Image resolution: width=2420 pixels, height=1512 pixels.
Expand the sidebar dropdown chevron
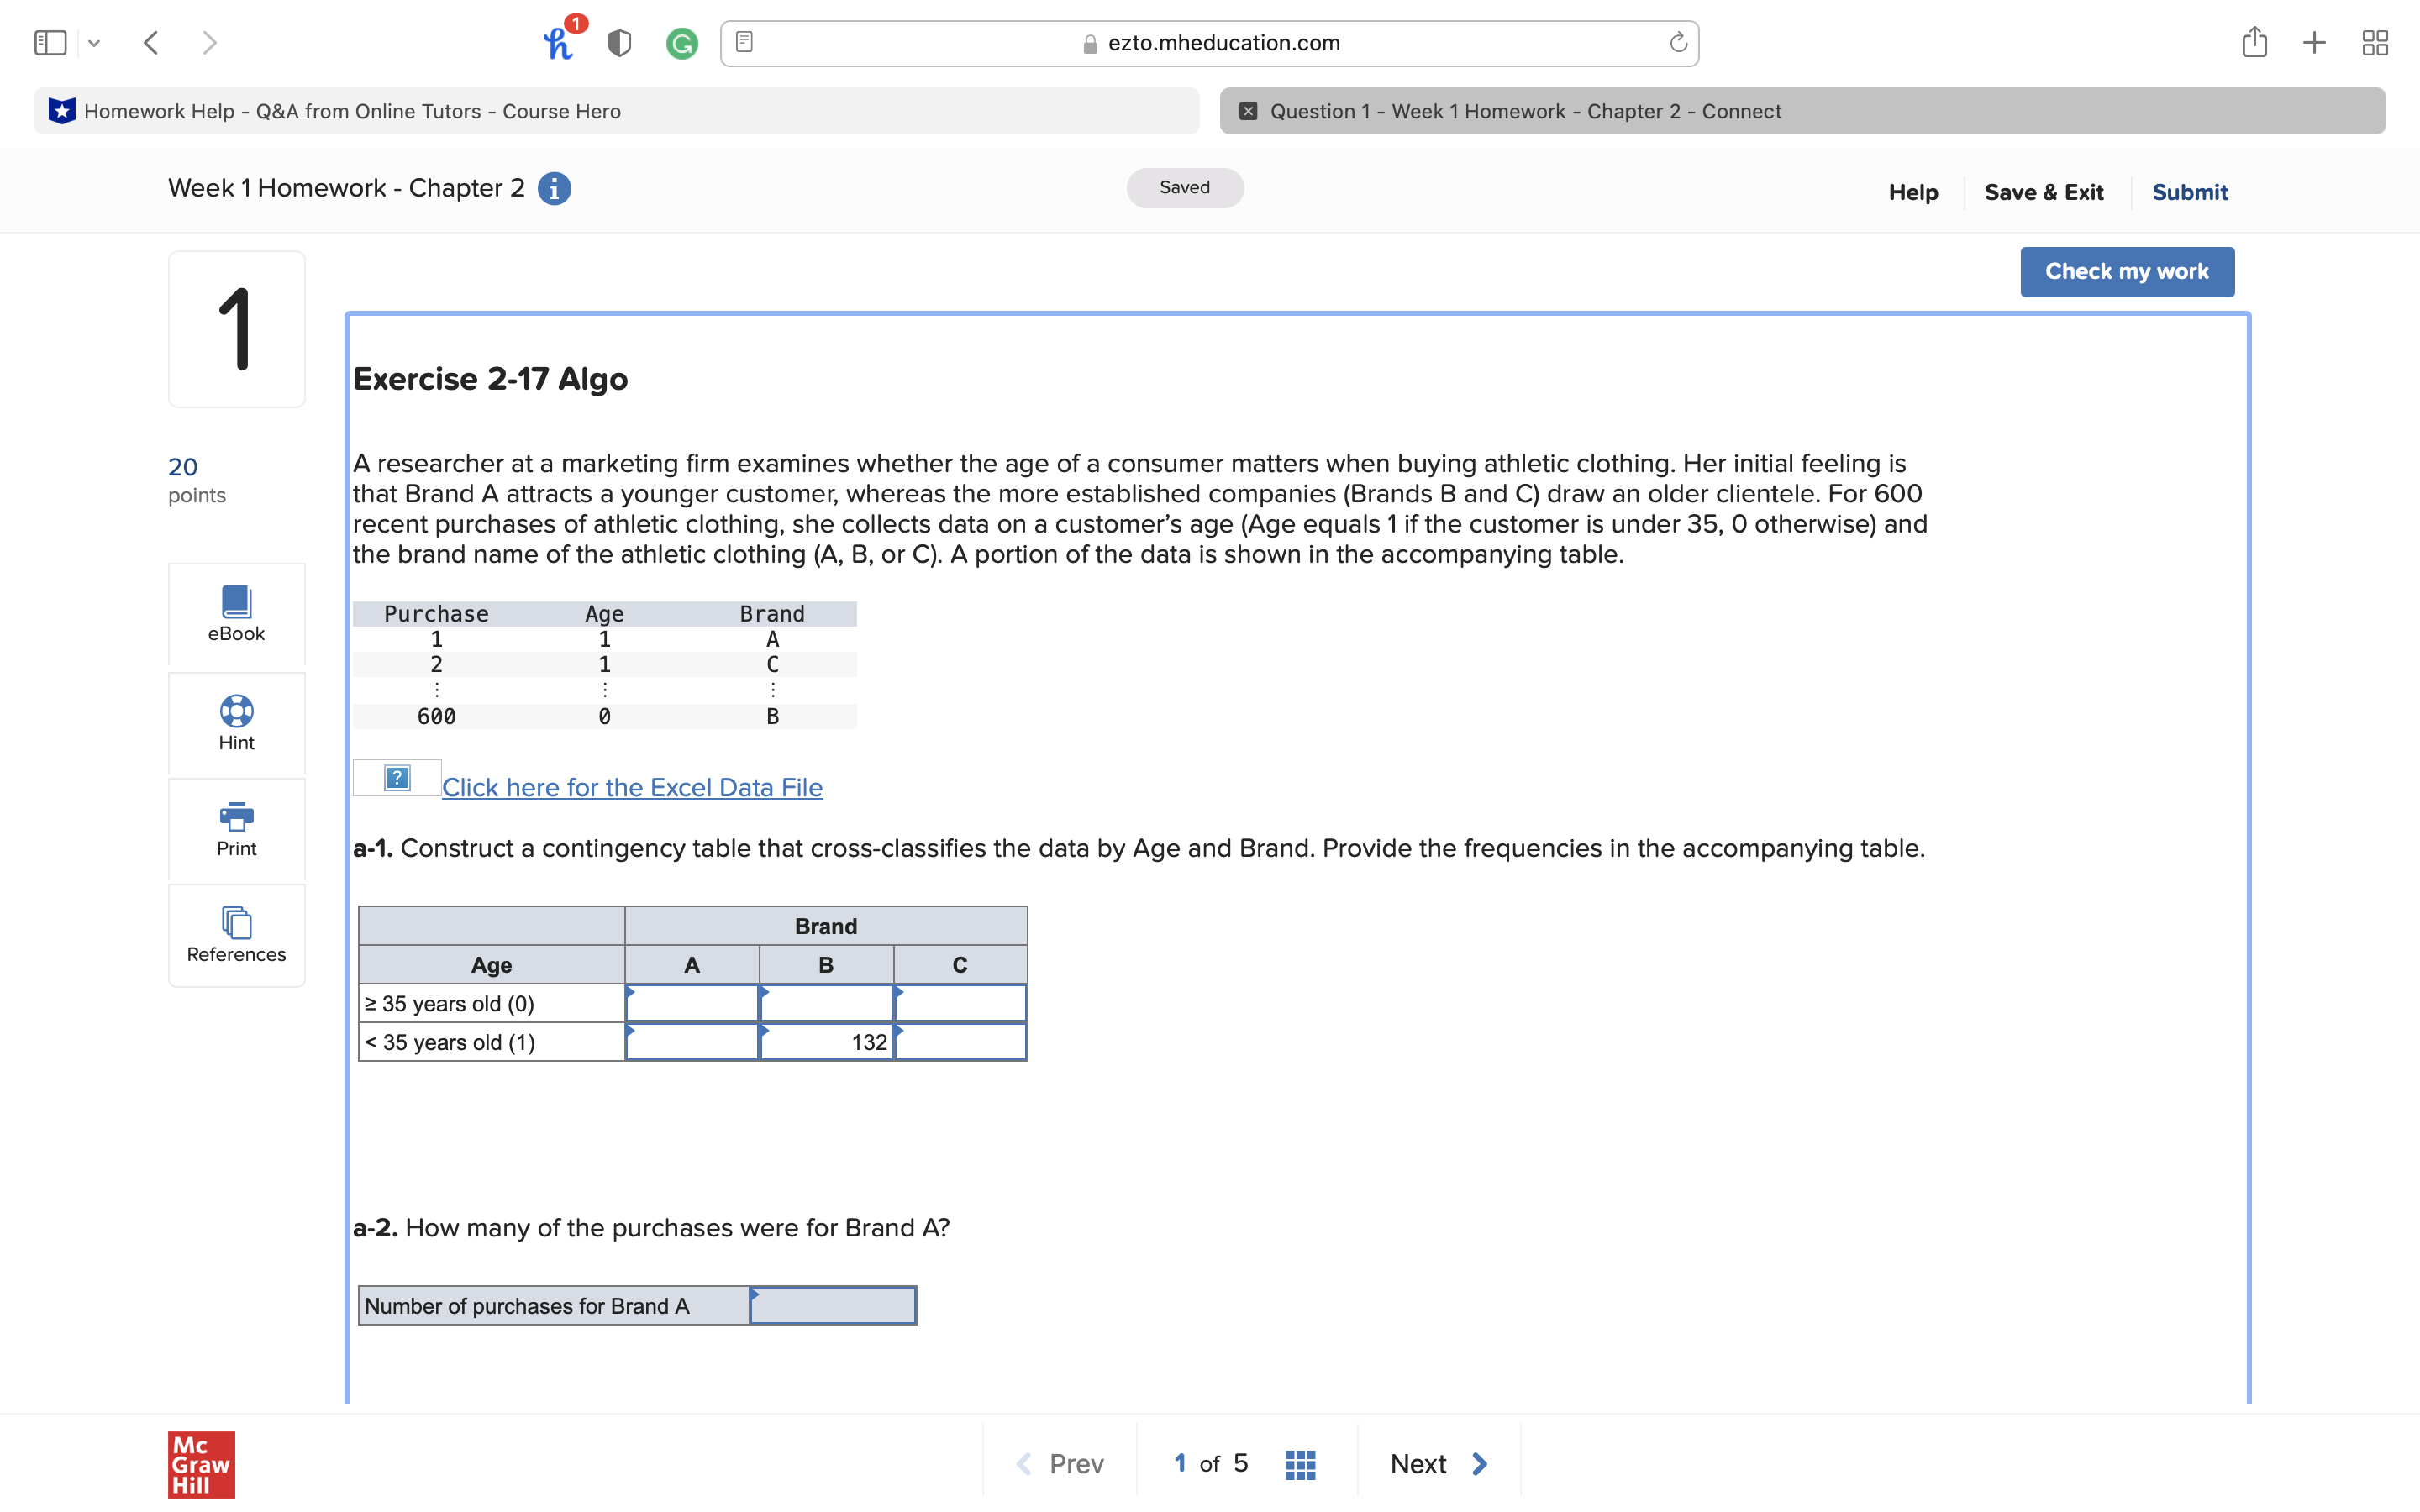click(94, 43)
